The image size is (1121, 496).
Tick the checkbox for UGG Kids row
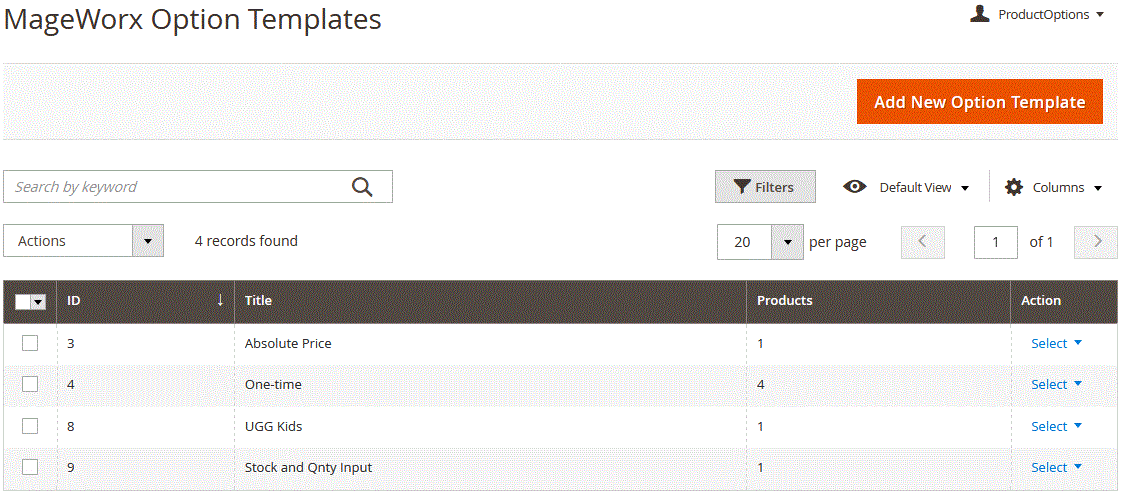[x=30, y=426]
